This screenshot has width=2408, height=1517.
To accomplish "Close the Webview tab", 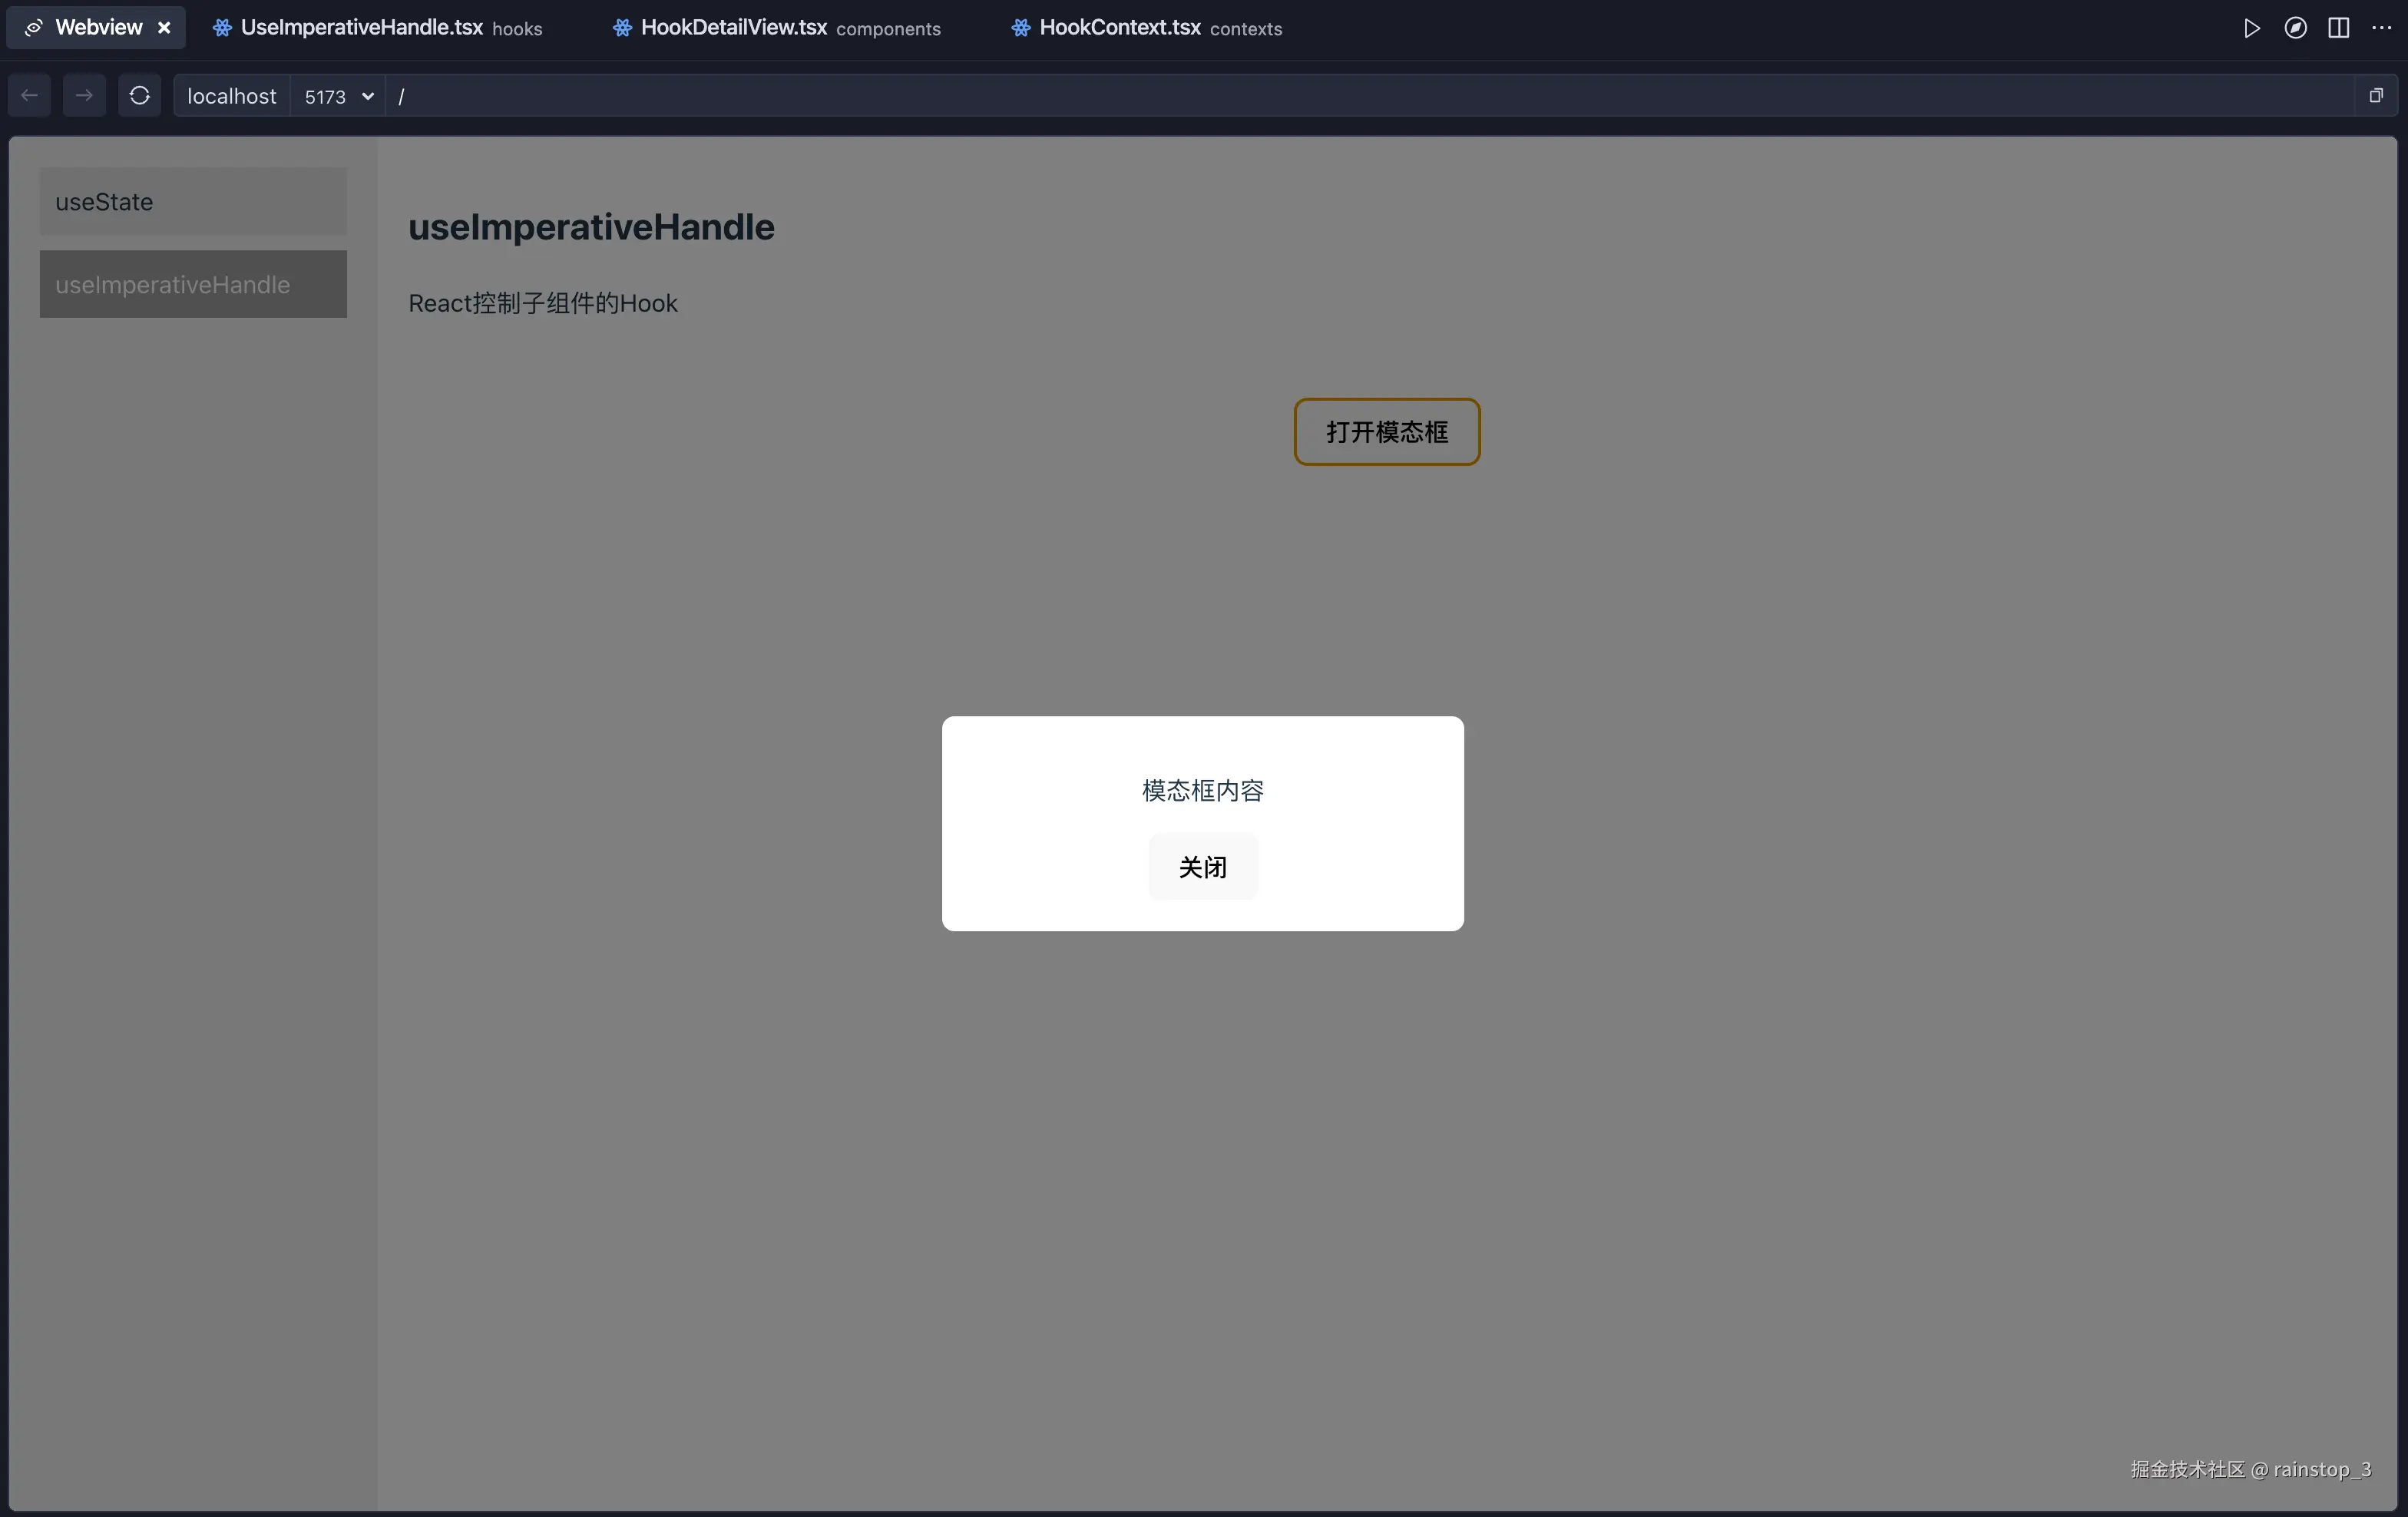I will tap(164, 28).
